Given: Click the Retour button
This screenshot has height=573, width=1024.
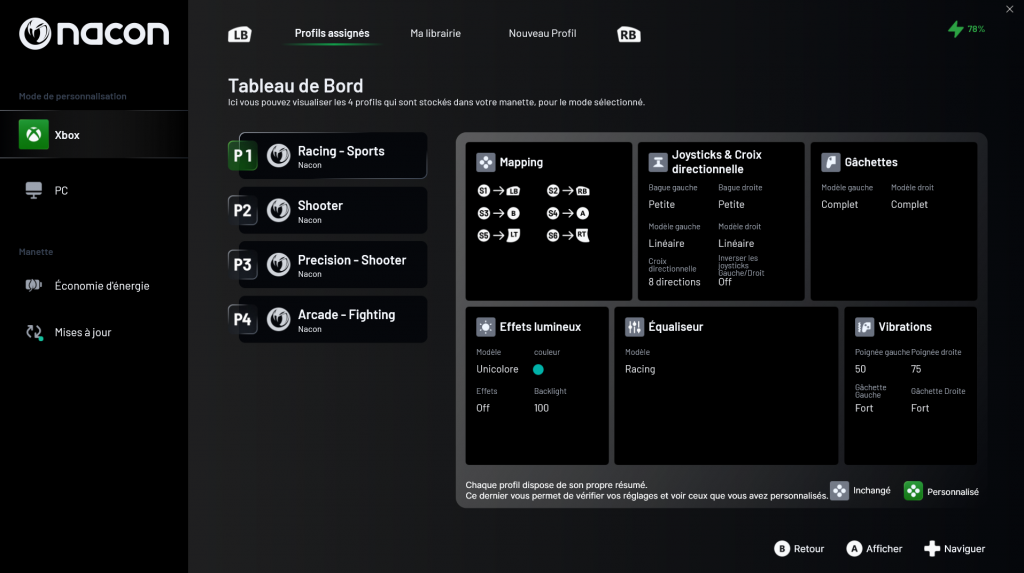Looking at the screenshot, I should (799, 549).
